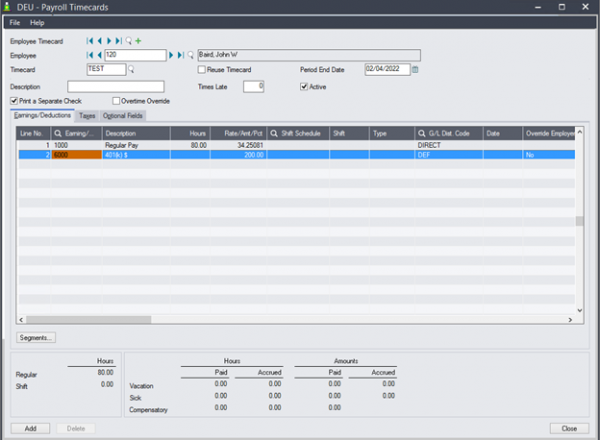This screenshot has width=600, height=440.
Task: Click the Times Late field
Action: 253,86
